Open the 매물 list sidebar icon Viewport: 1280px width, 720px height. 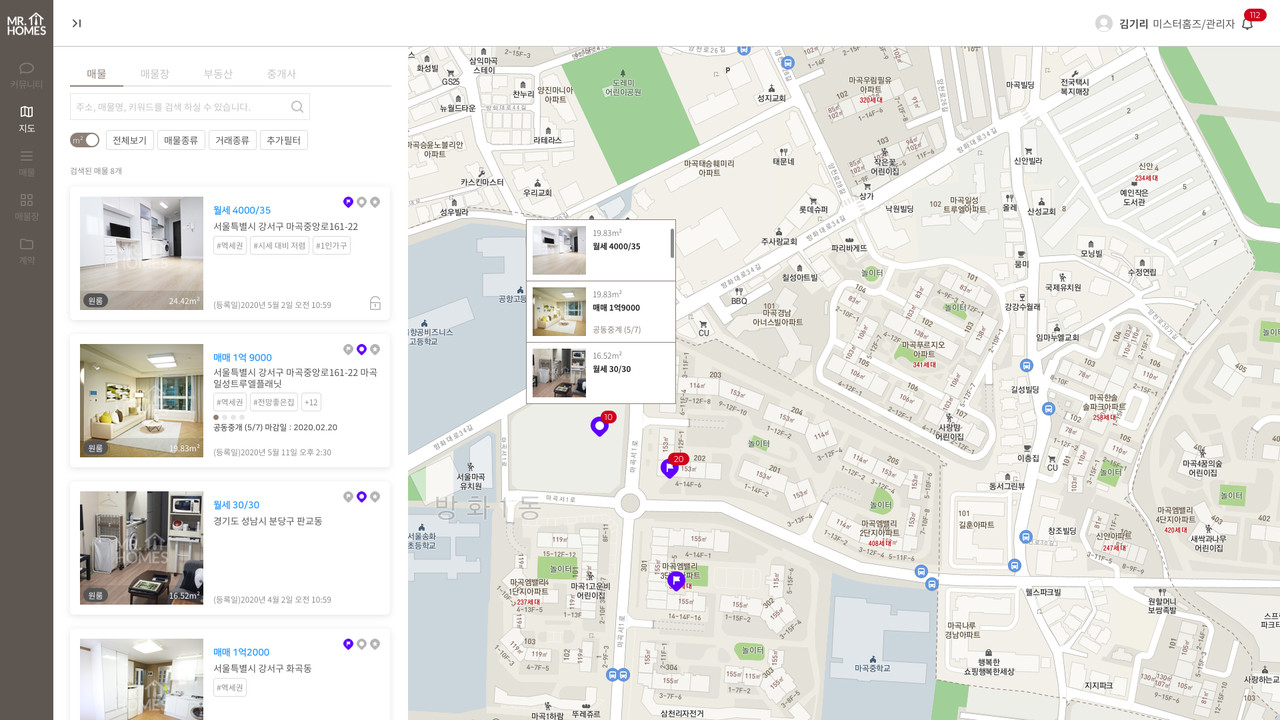pos(26,163)
